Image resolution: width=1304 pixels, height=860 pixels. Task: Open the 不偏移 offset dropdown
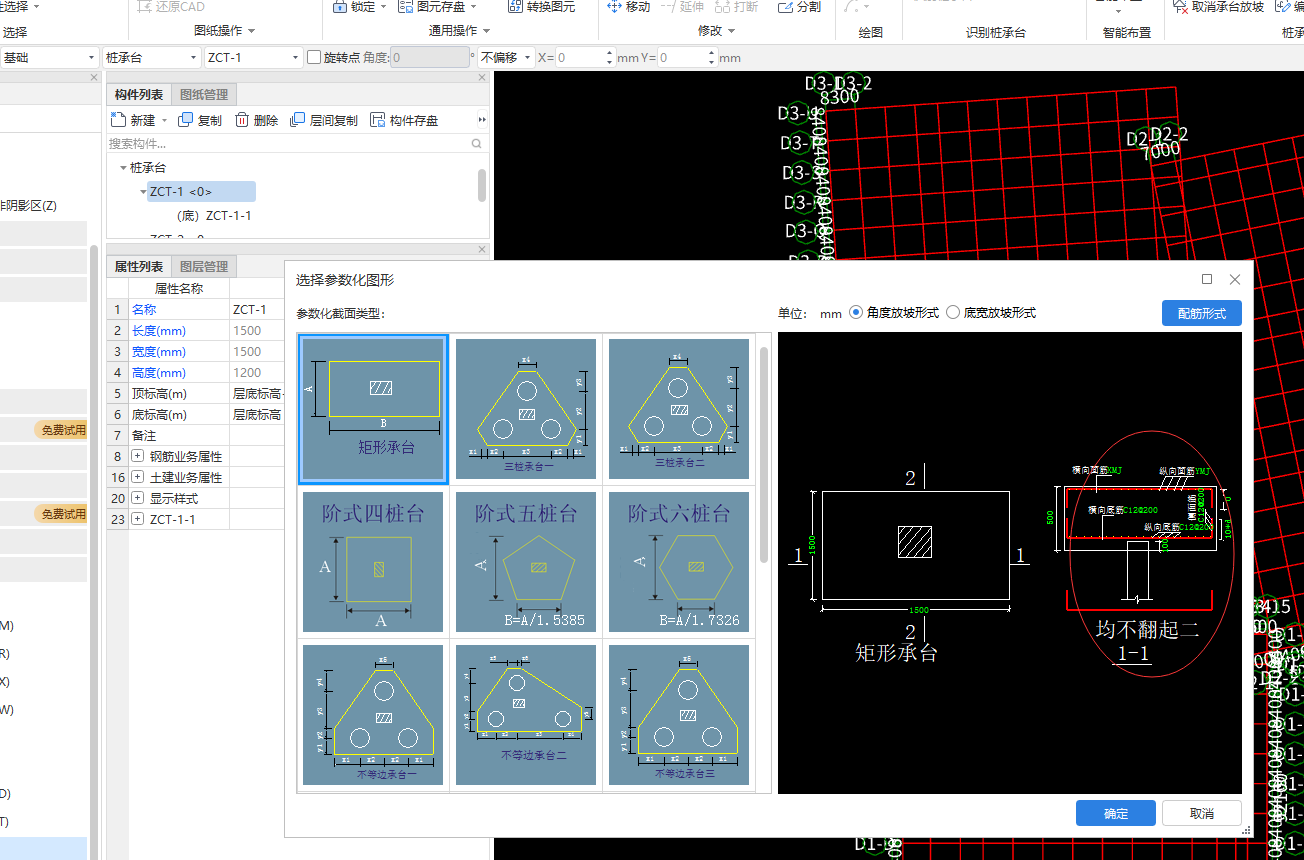[506, 58]
